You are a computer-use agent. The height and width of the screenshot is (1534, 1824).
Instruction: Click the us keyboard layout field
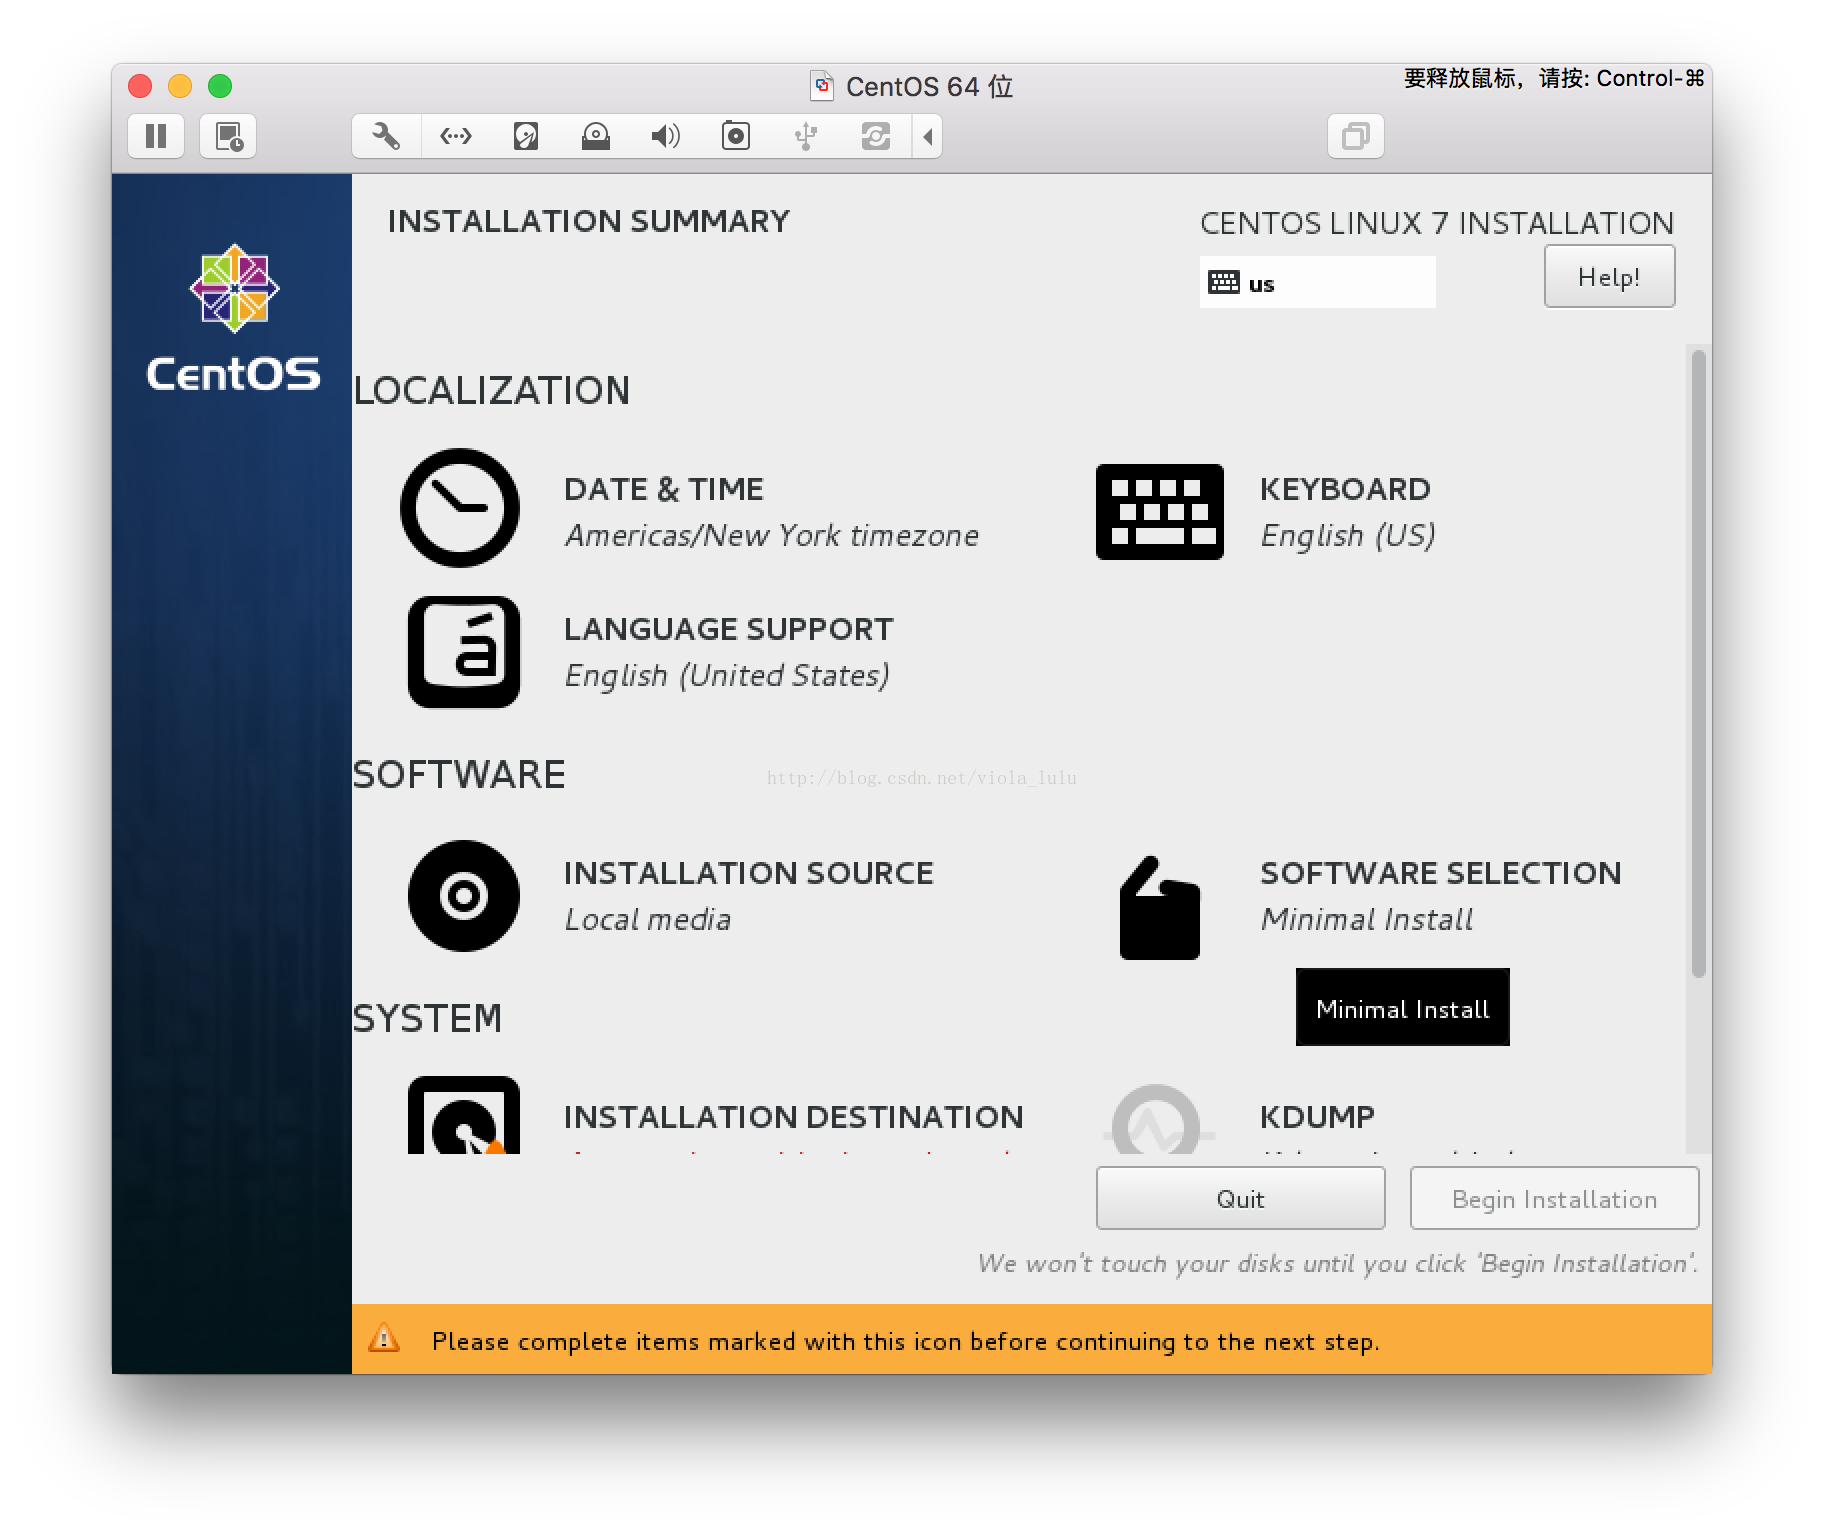coord(1317,282)
